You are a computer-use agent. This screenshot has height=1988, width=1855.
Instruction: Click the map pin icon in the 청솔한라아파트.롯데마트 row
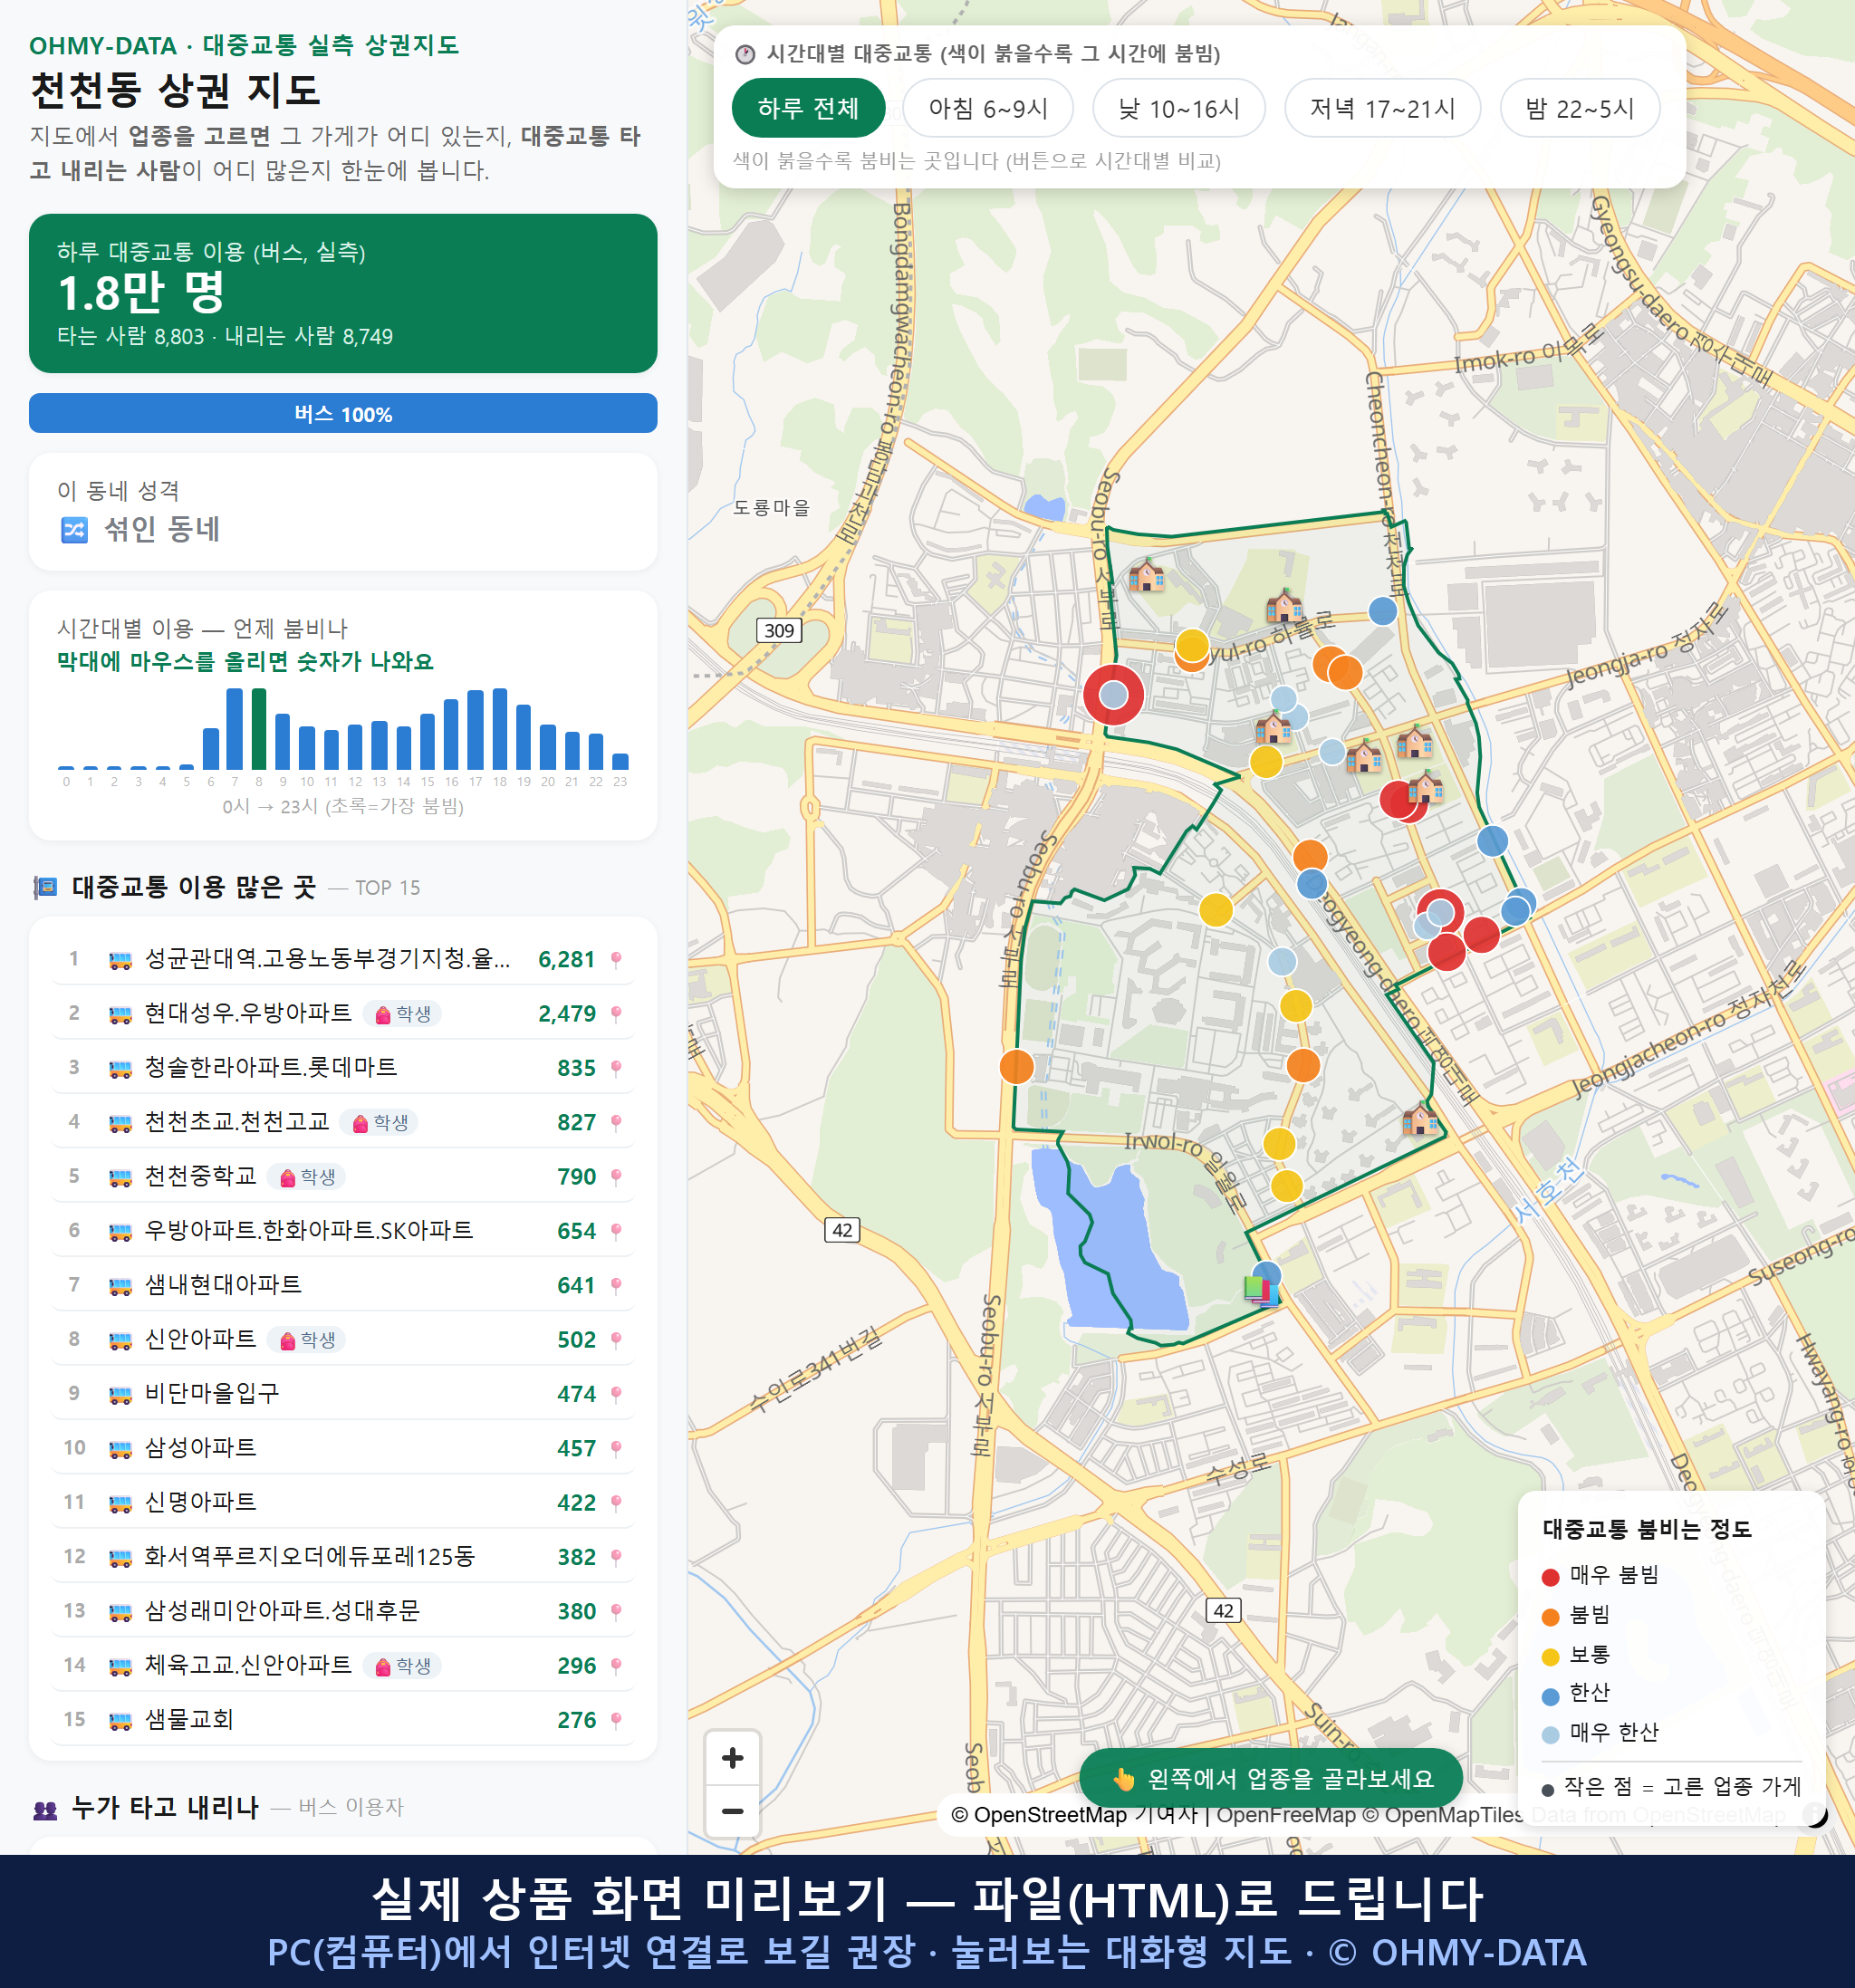[x=616, y=1068]
